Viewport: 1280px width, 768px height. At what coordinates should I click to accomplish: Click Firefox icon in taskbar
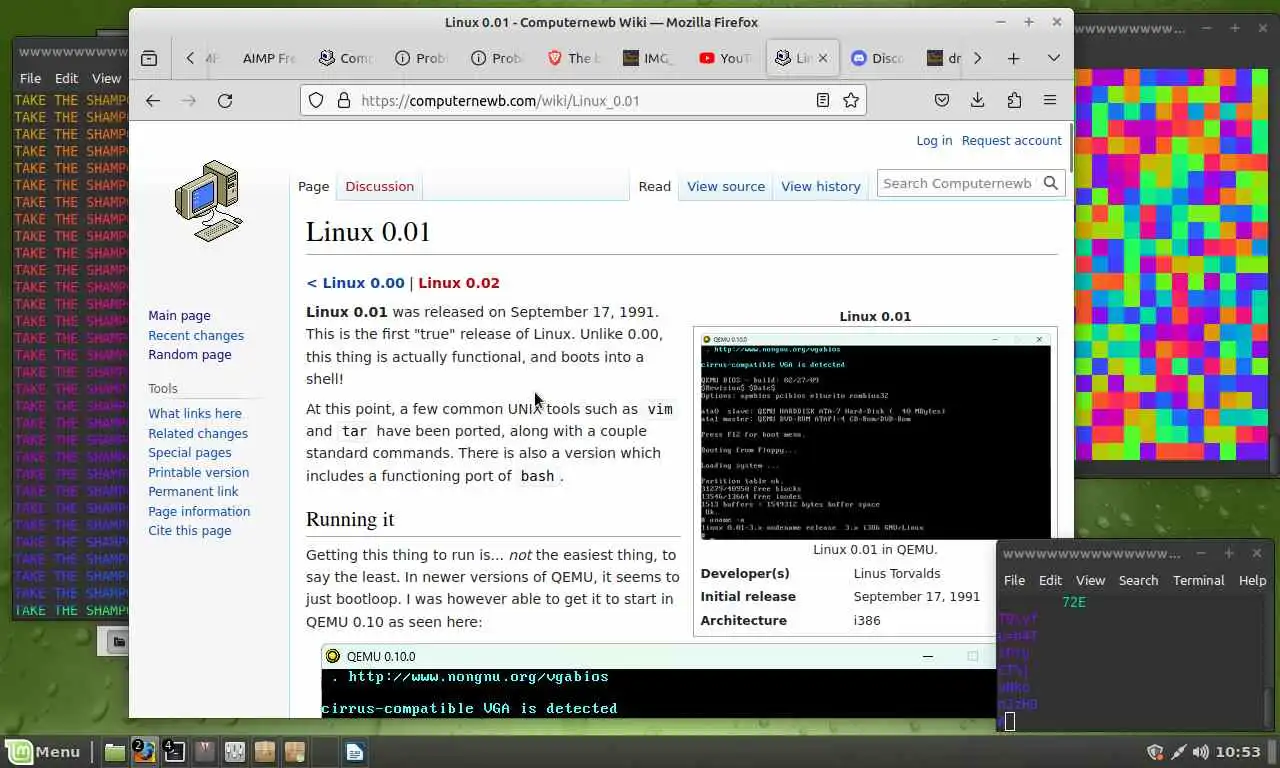[x=145, y=752]
